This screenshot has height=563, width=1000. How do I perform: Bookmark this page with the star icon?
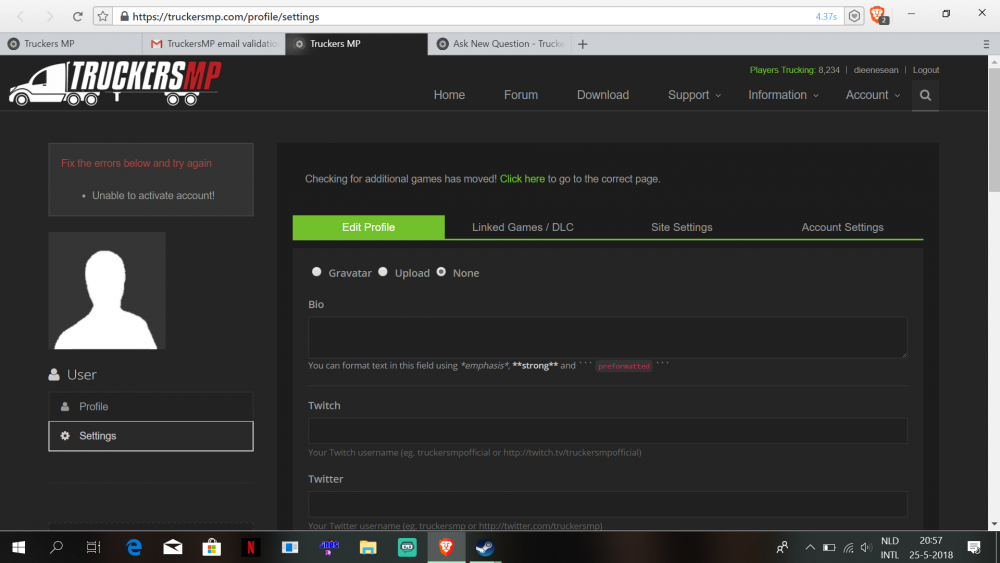point(103,16)
